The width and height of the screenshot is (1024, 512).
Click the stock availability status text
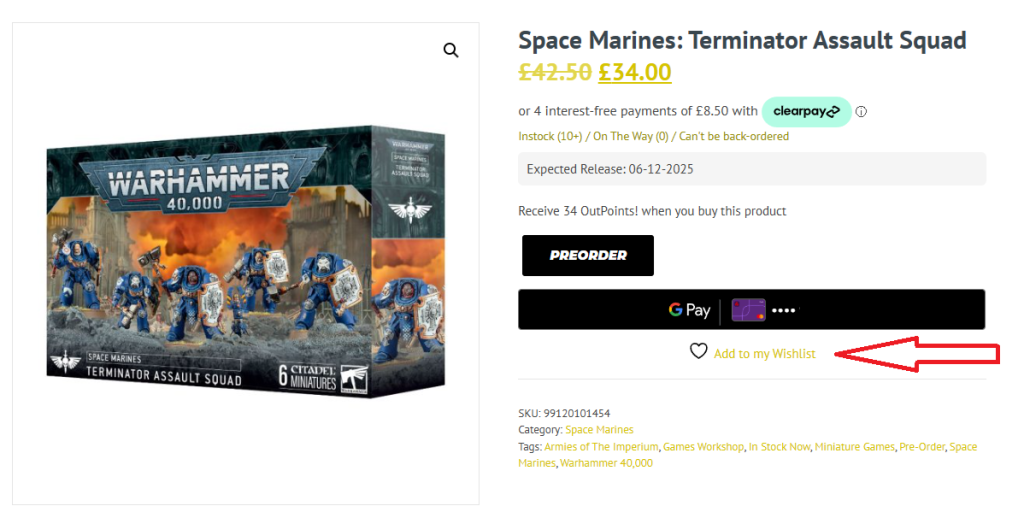click(653, 136)
